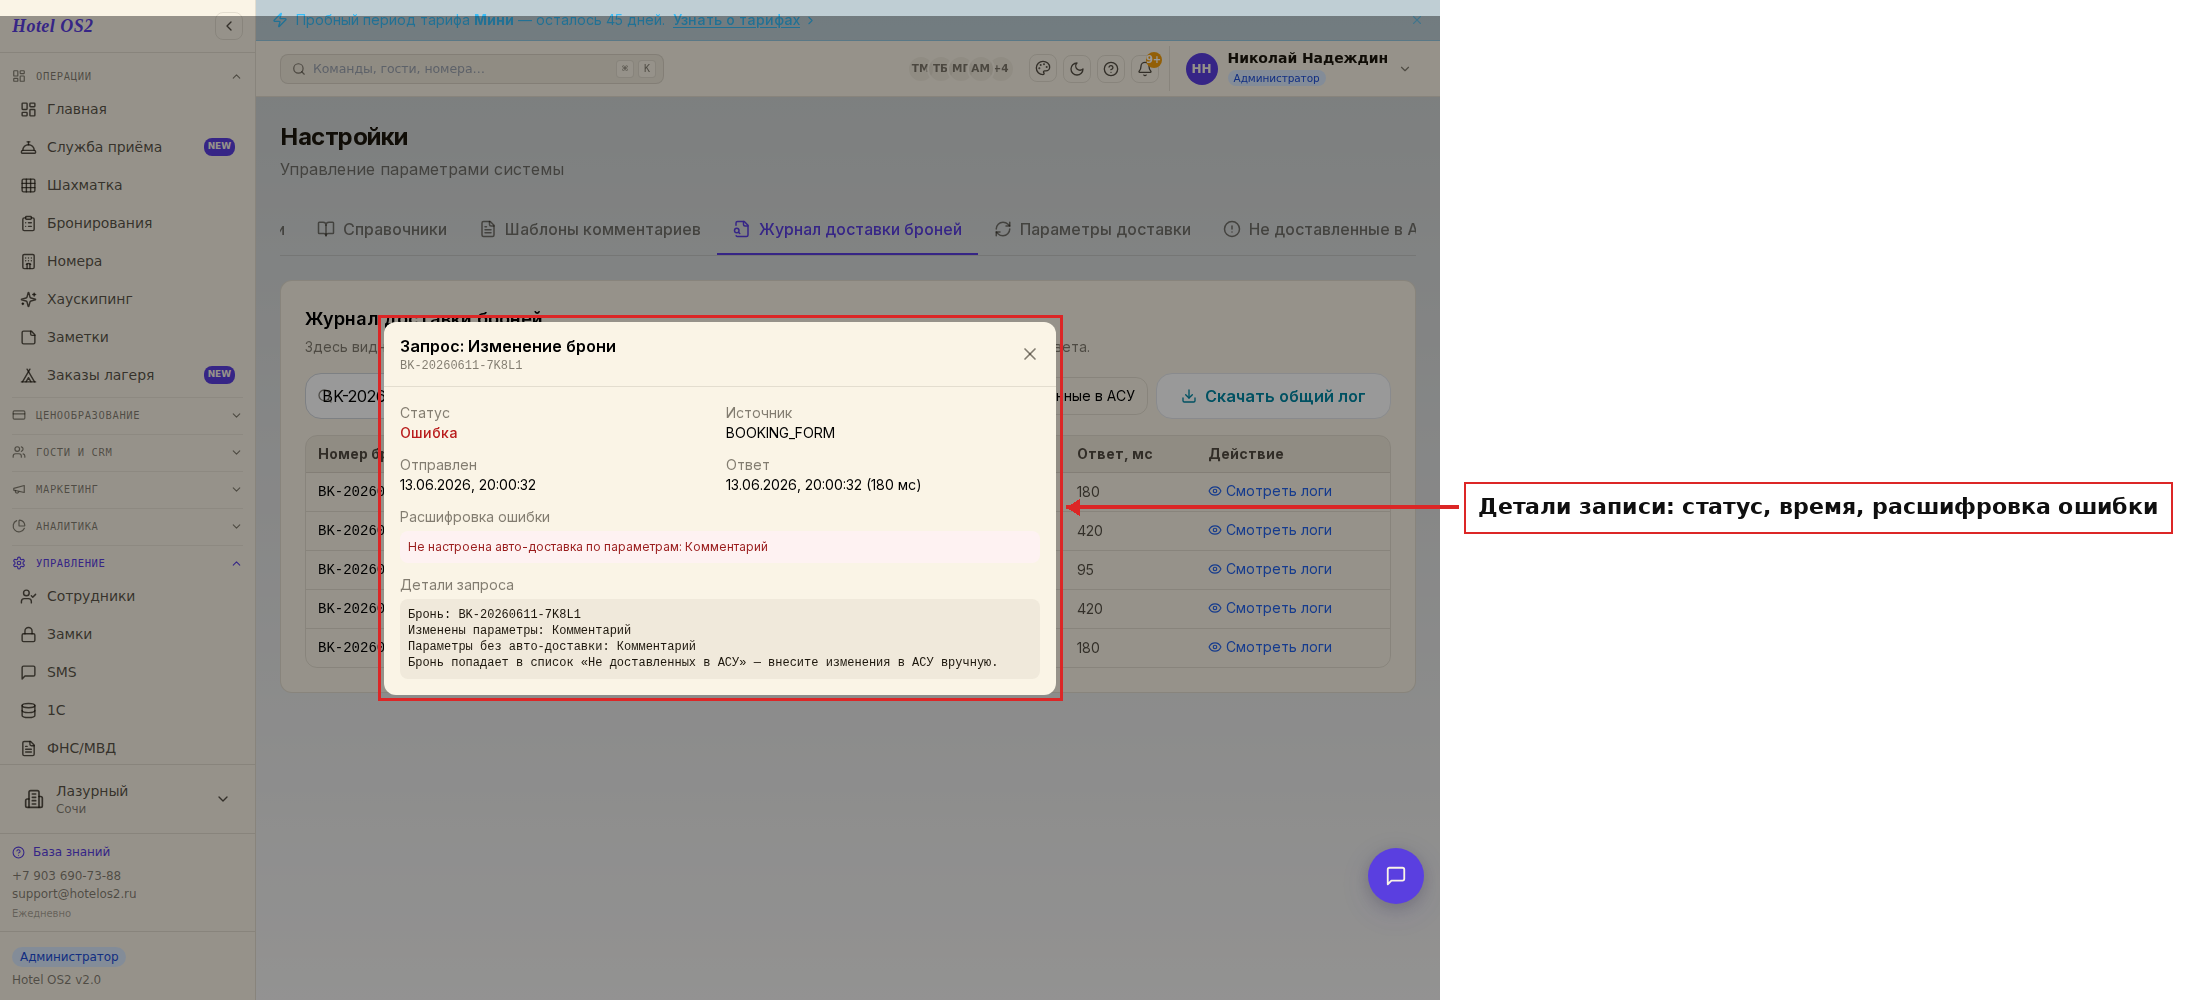Focus the Команды, гости, номера search field

click(x=472, y=69)
